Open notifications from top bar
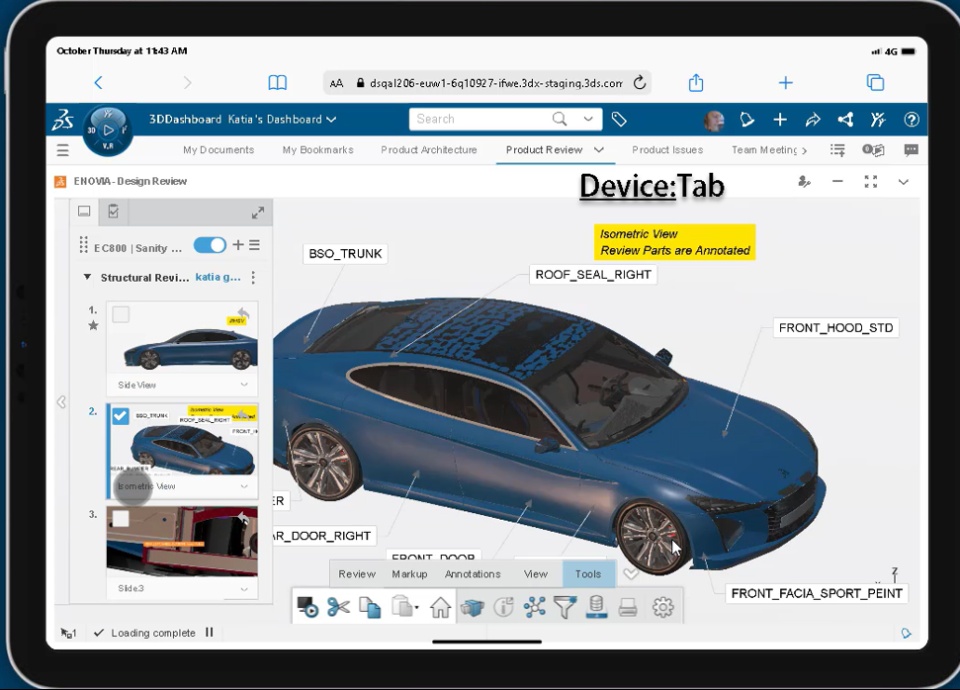Image resolution: width=960 pixels, height=690 pixels. (x=746, y=119)
